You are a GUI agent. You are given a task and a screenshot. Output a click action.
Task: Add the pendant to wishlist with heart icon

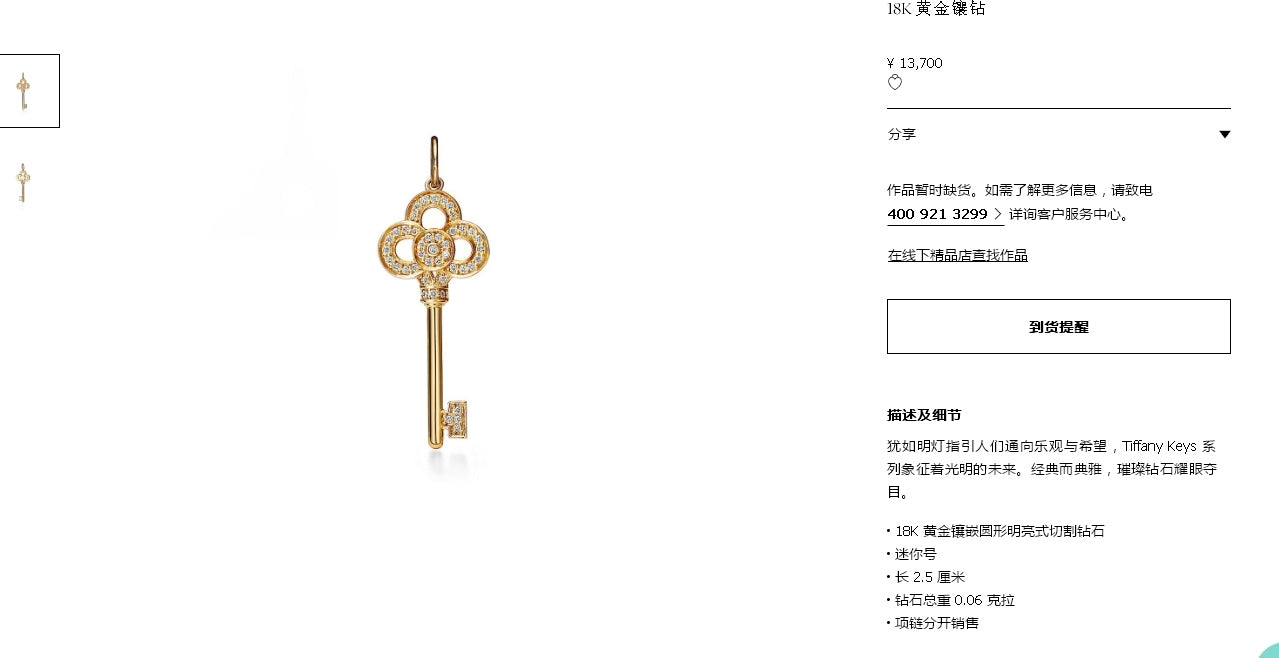click(x=895, y=83)
